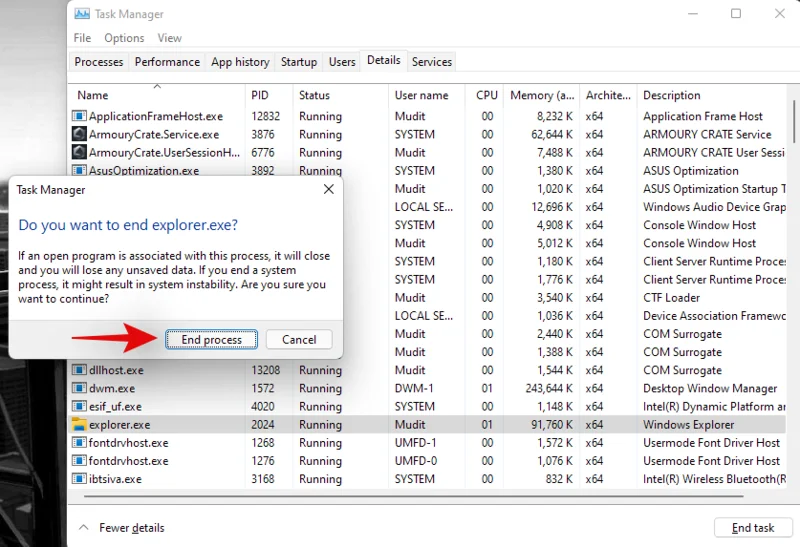Sort by the Architecture column header
Screen dimensions: 800x547
[608, 95]
